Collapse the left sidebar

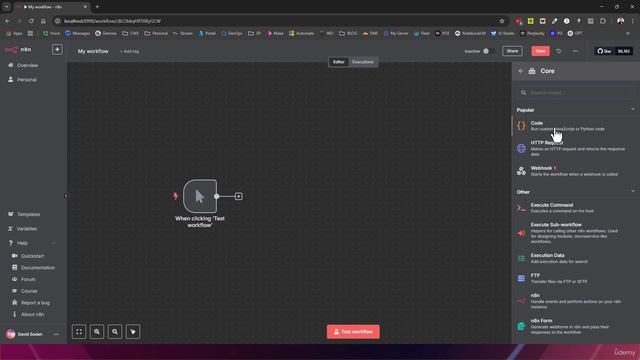pyautogui.click(x=66, y=196)
